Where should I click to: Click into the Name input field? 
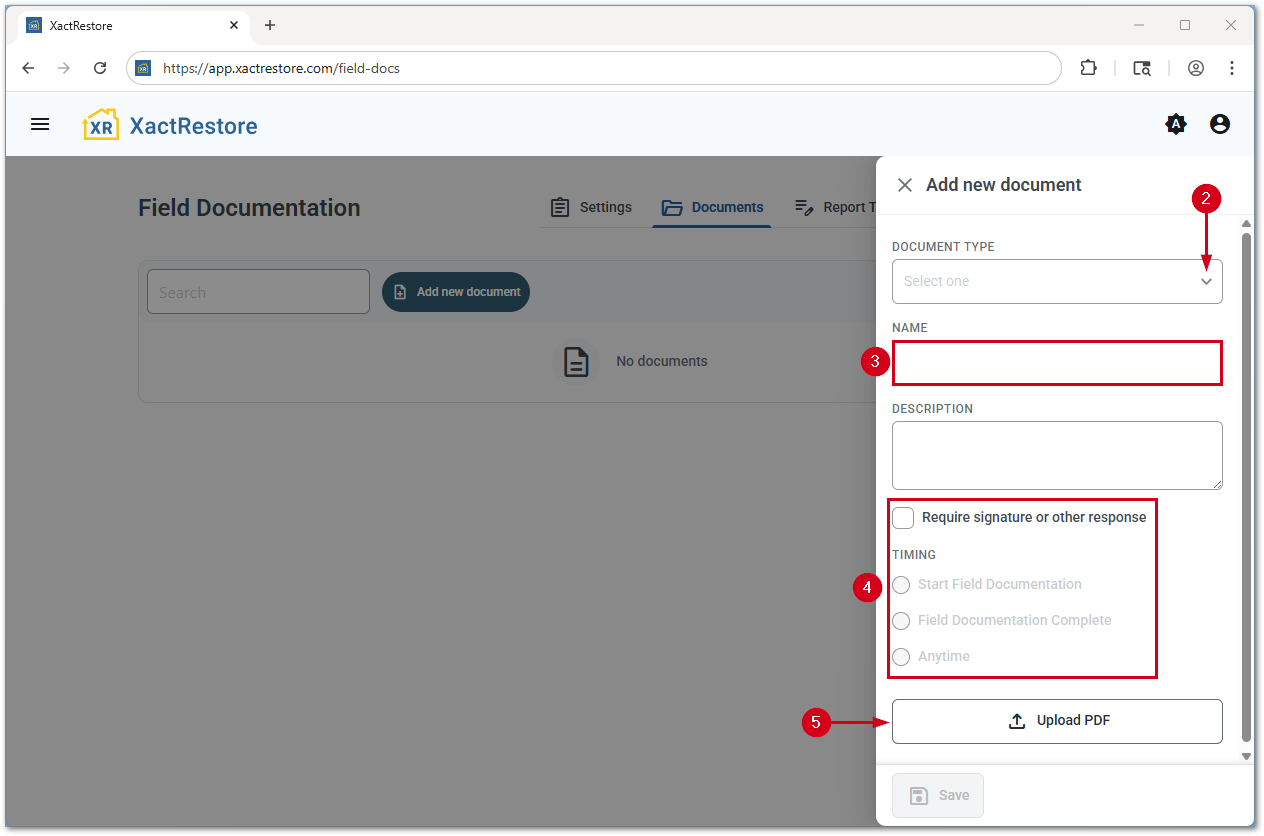click(x=1057, y=363)
